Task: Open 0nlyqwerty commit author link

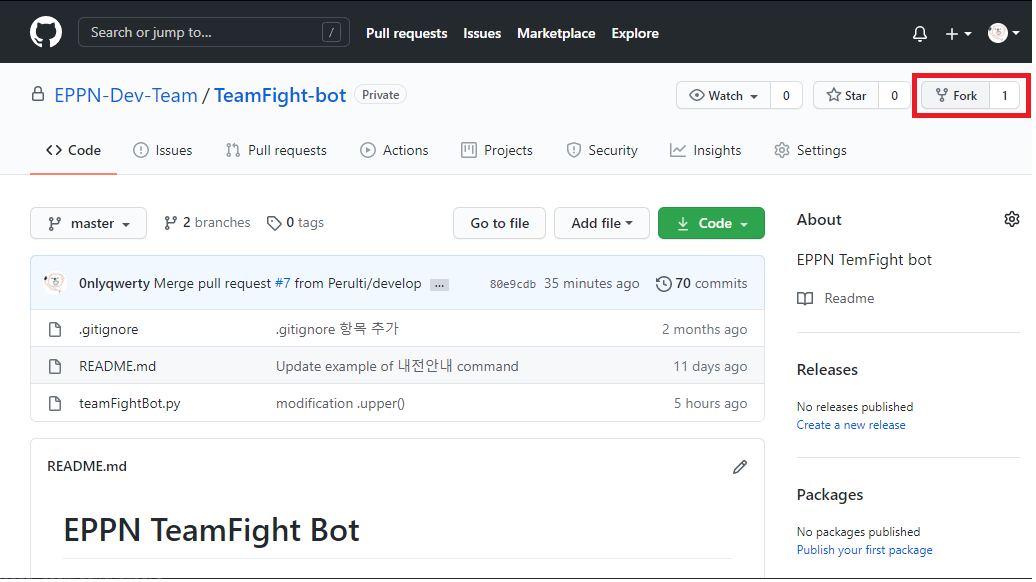Action: (x=114, y=283)
